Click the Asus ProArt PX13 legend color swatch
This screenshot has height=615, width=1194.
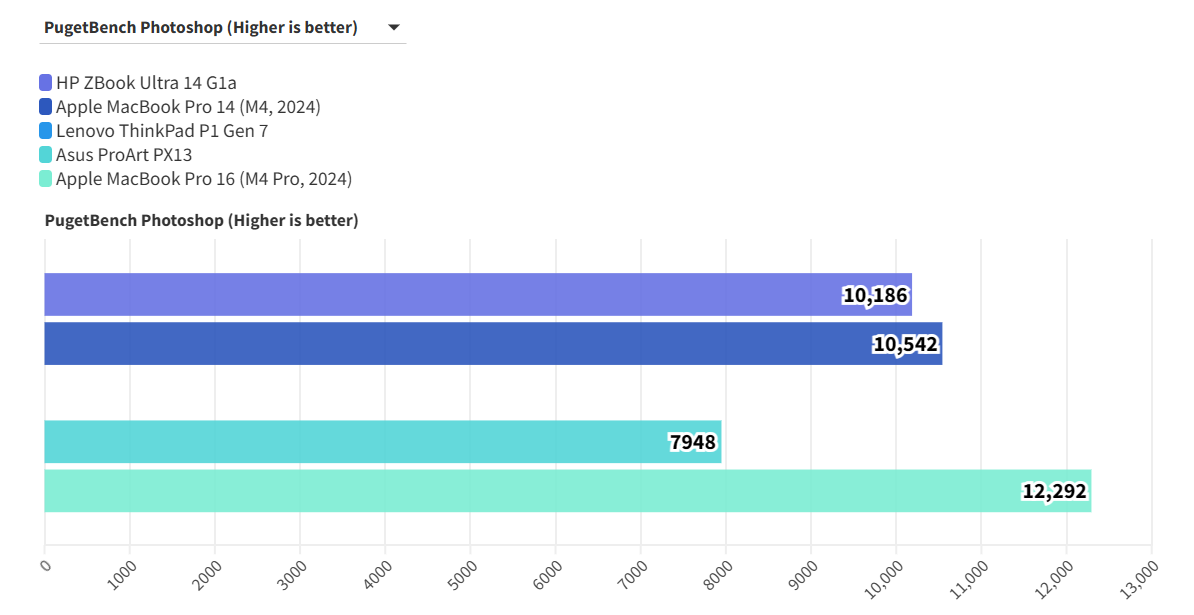[x=46, y=155]
